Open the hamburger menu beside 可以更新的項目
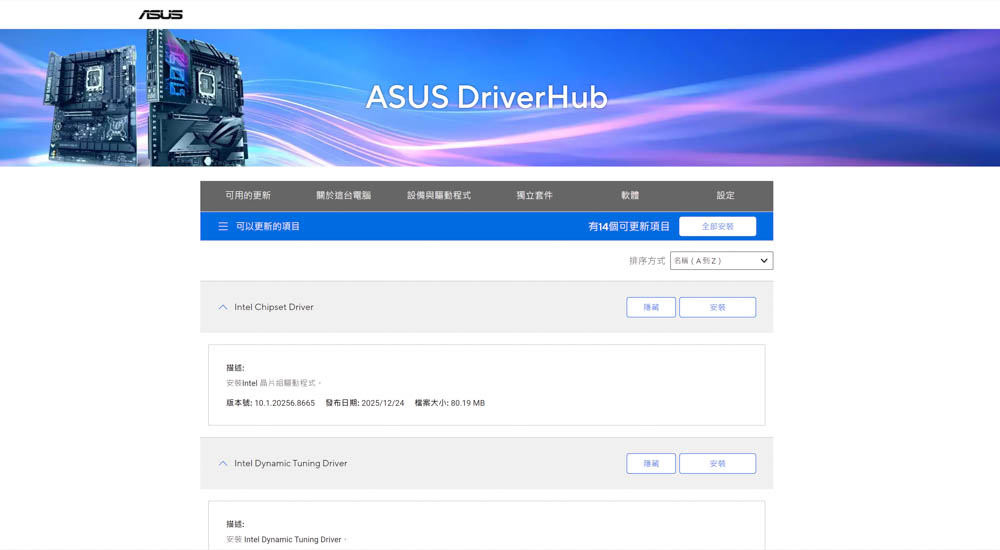 (223, 227)
